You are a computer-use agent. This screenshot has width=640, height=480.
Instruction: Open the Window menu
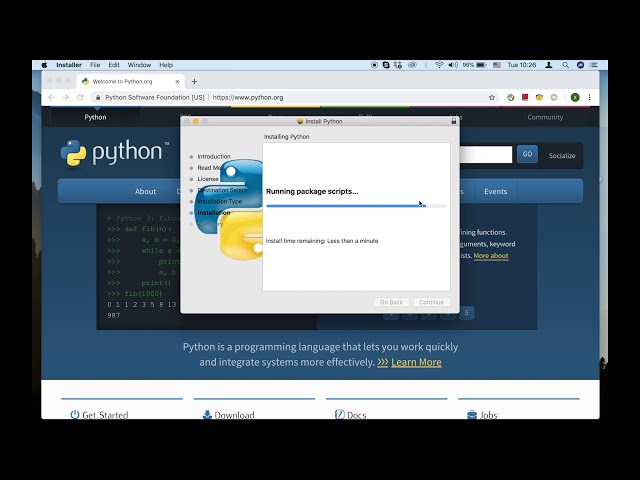point(139,65)
